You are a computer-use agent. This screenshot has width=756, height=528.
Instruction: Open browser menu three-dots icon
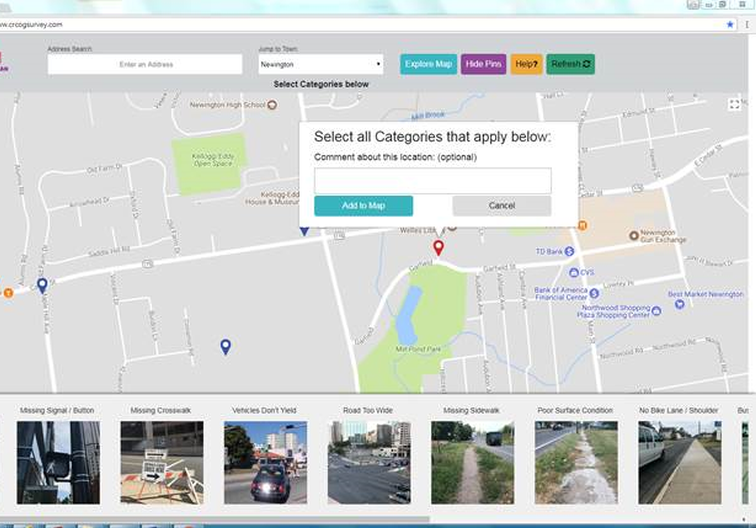point(747,24)
